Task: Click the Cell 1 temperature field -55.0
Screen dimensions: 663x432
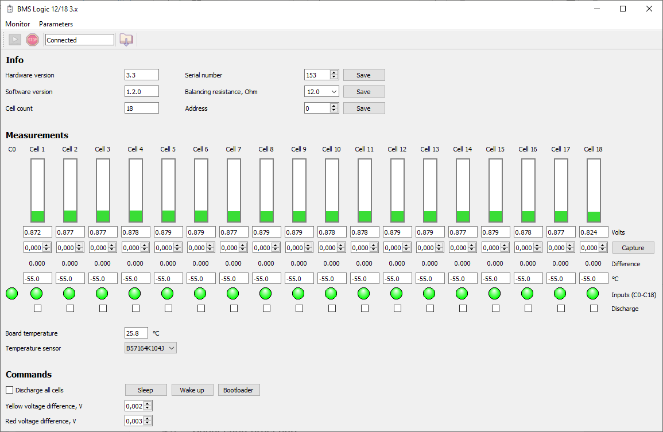Action: (x=37, y=278)
